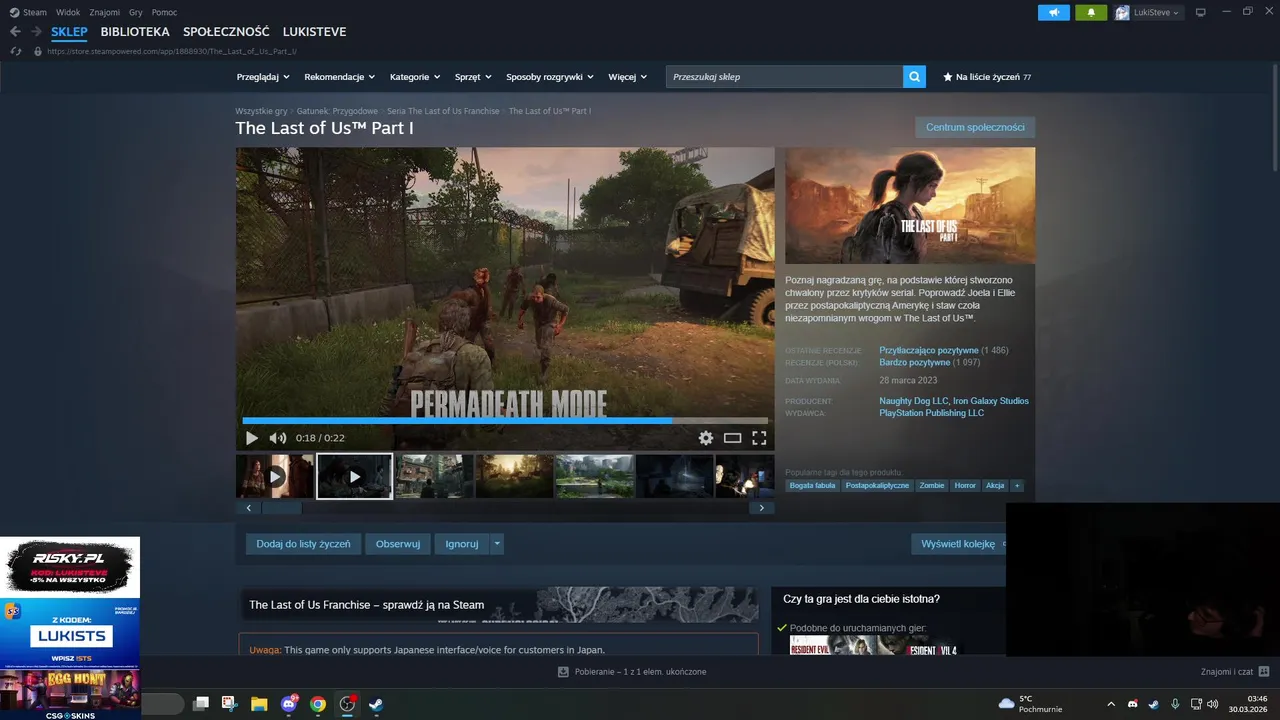Open the Steam announcements megaphone button

point(1054,12)
